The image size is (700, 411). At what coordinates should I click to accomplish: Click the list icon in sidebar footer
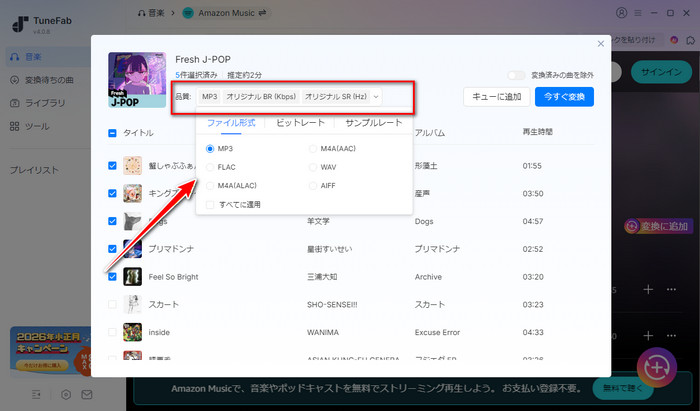(x=37, y=395)
